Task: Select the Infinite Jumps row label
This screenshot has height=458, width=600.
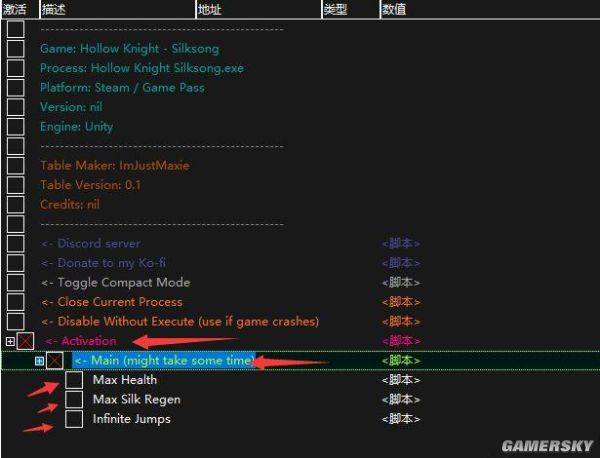Action: click(132, 419)
